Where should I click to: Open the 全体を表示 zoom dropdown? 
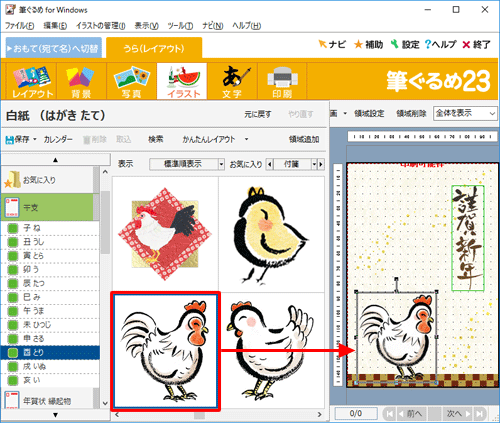point(465,113)
